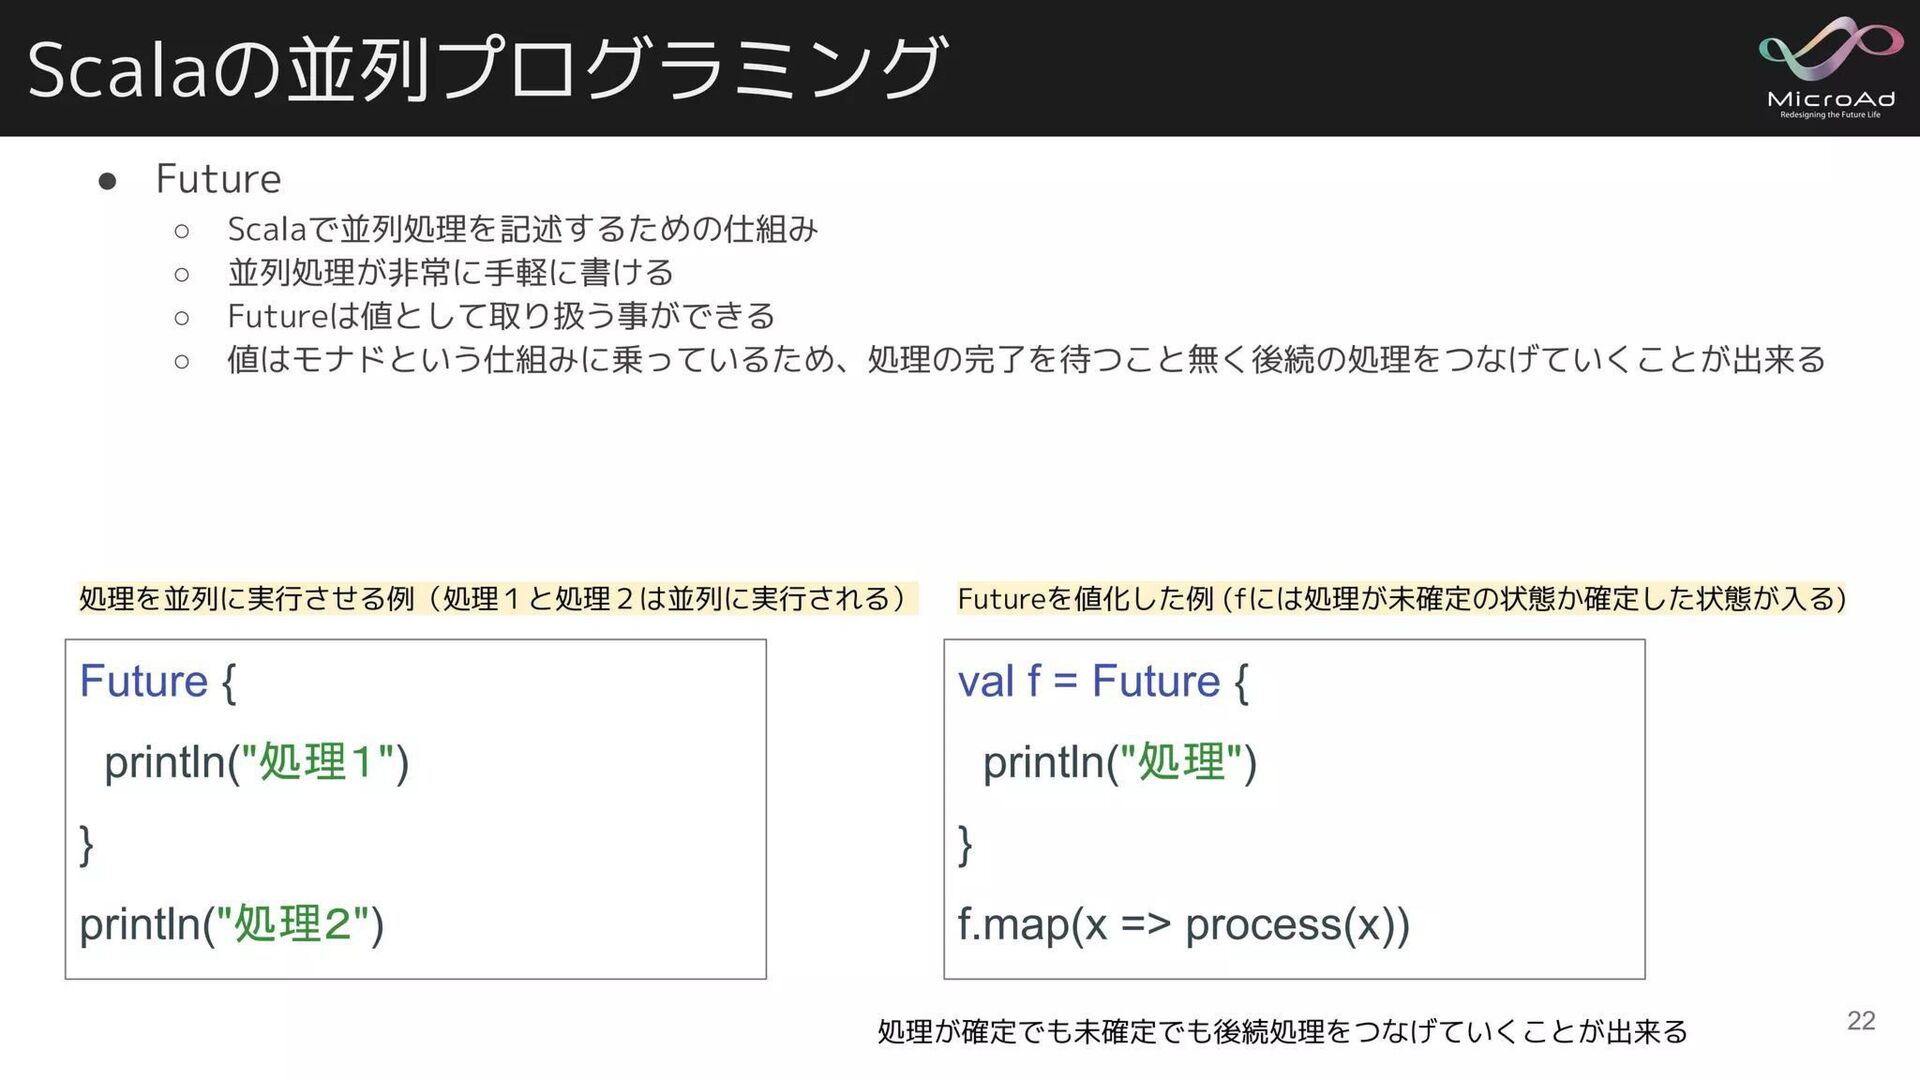Click println("処理2") code line
The image size is (1920, 1080).
point(232,924)
